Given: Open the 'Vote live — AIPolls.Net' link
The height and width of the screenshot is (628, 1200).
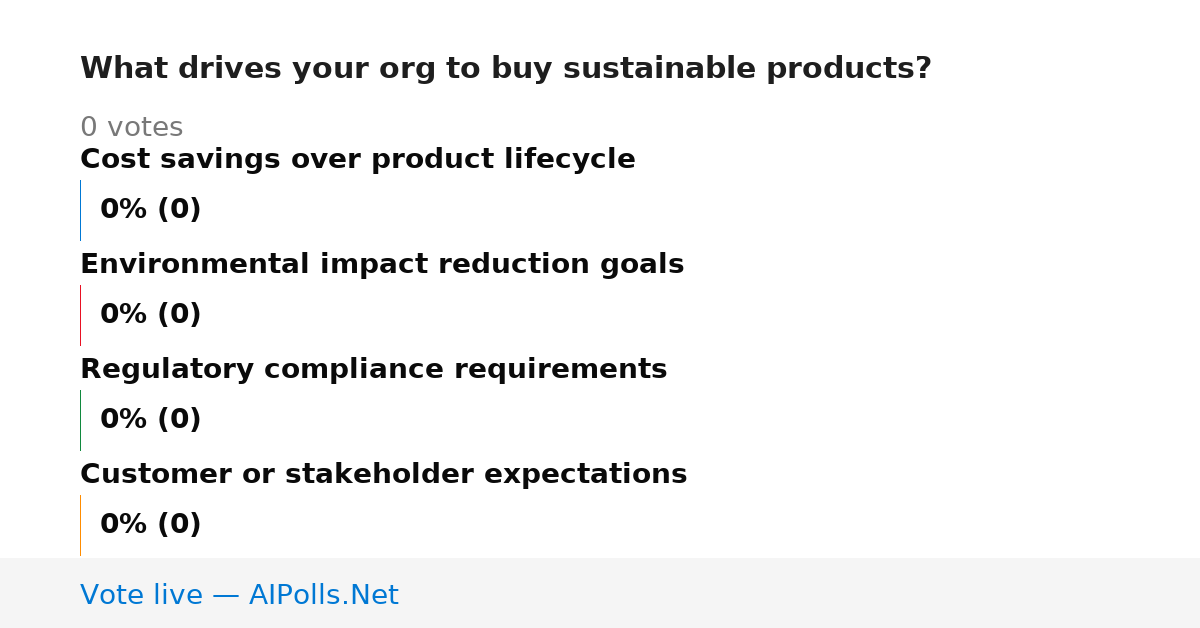Looking at the screenshot, I should pyautogui.click(x=239, y=595).
